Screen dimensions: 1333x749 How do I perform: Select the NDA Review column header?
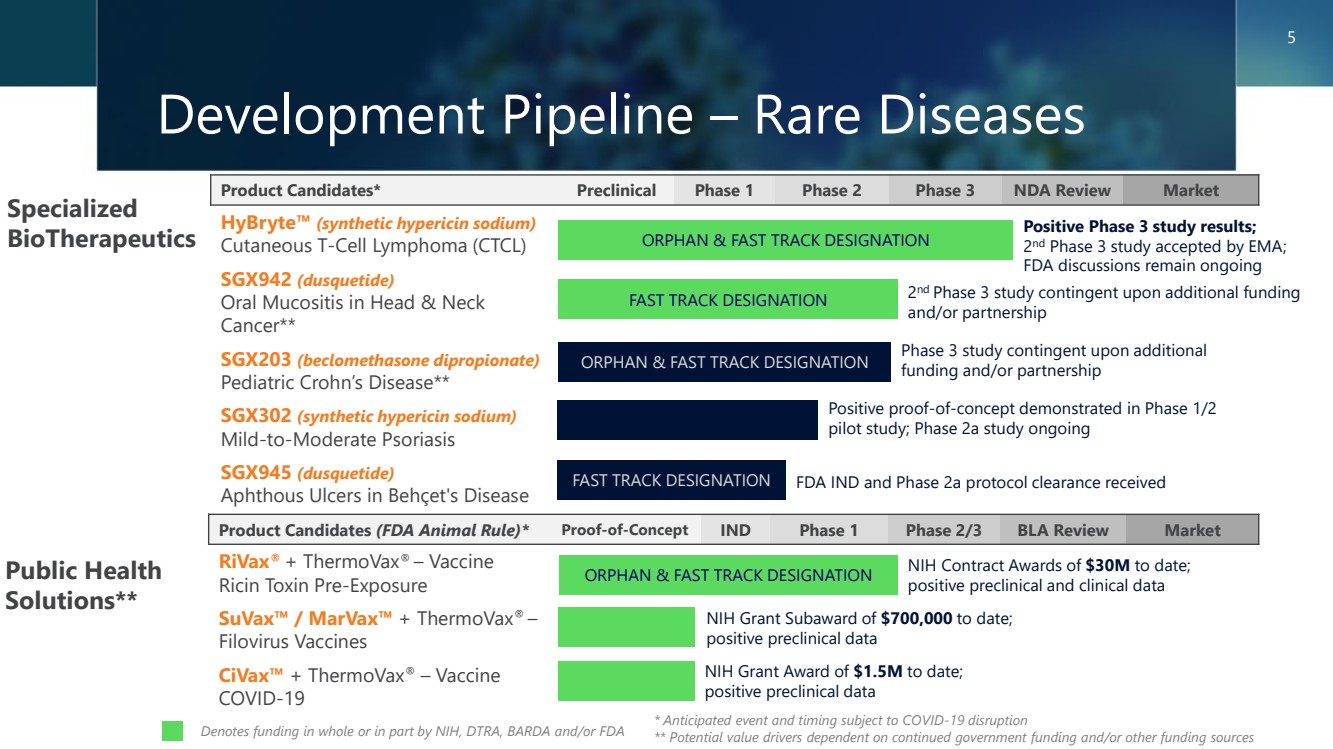coord(1061,190)
